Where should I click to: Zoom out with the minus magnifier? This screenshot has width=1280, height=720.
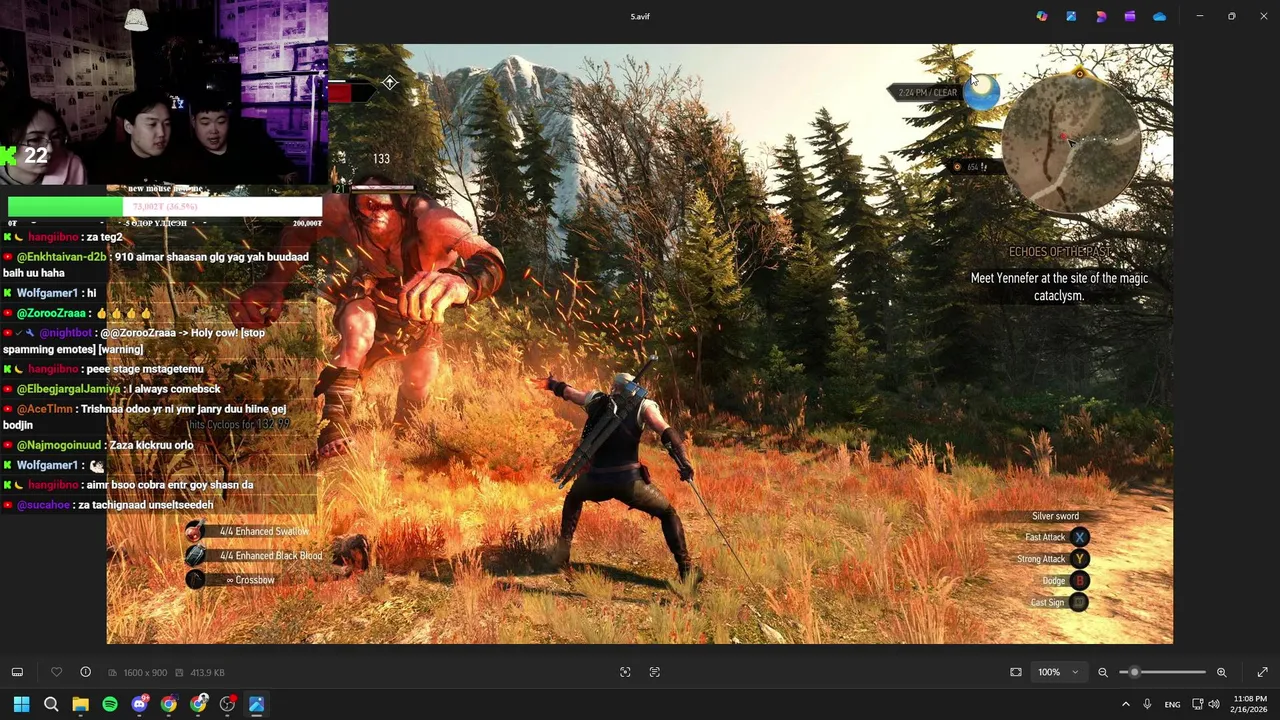(1103, 672)
